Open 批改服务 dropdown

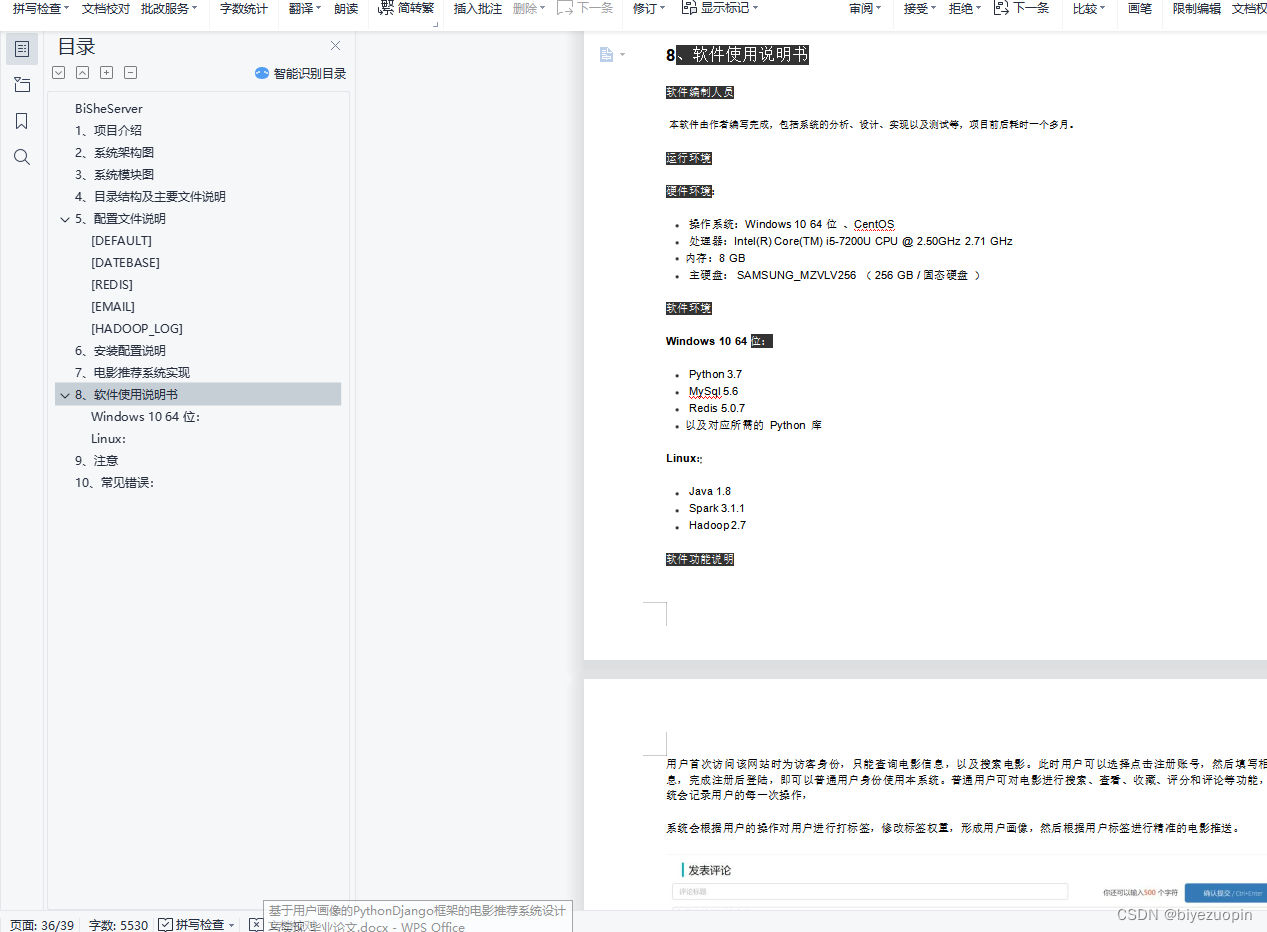coord(169,8)
